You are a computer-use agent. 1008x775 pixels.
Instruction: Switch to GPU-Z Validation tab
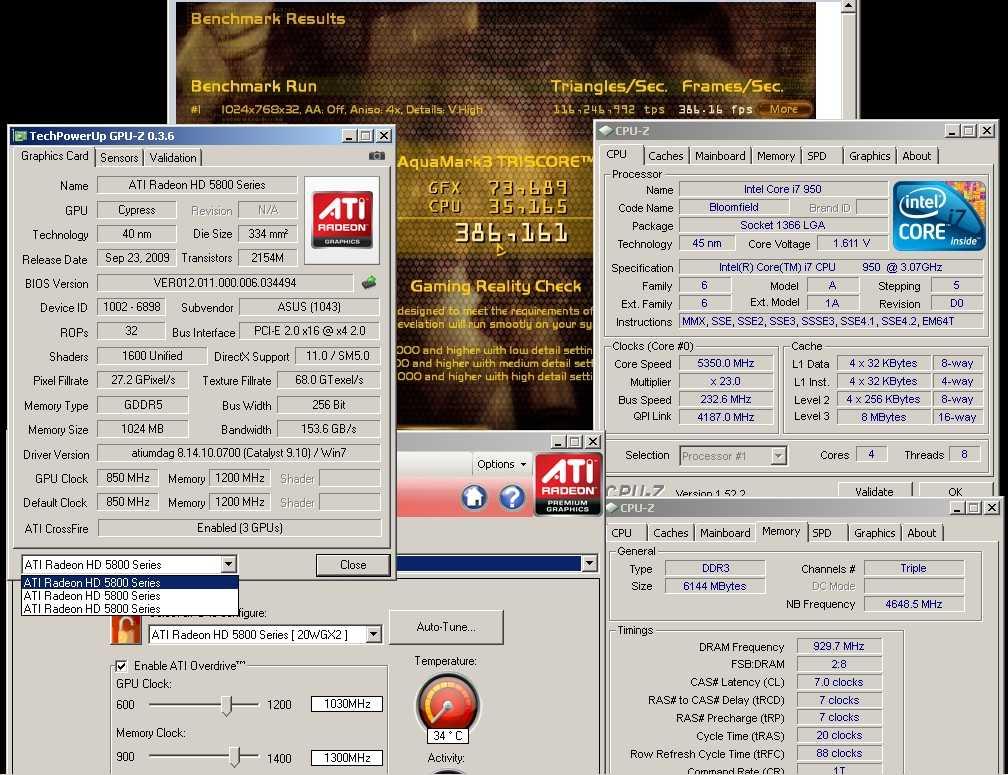(173, 157)
